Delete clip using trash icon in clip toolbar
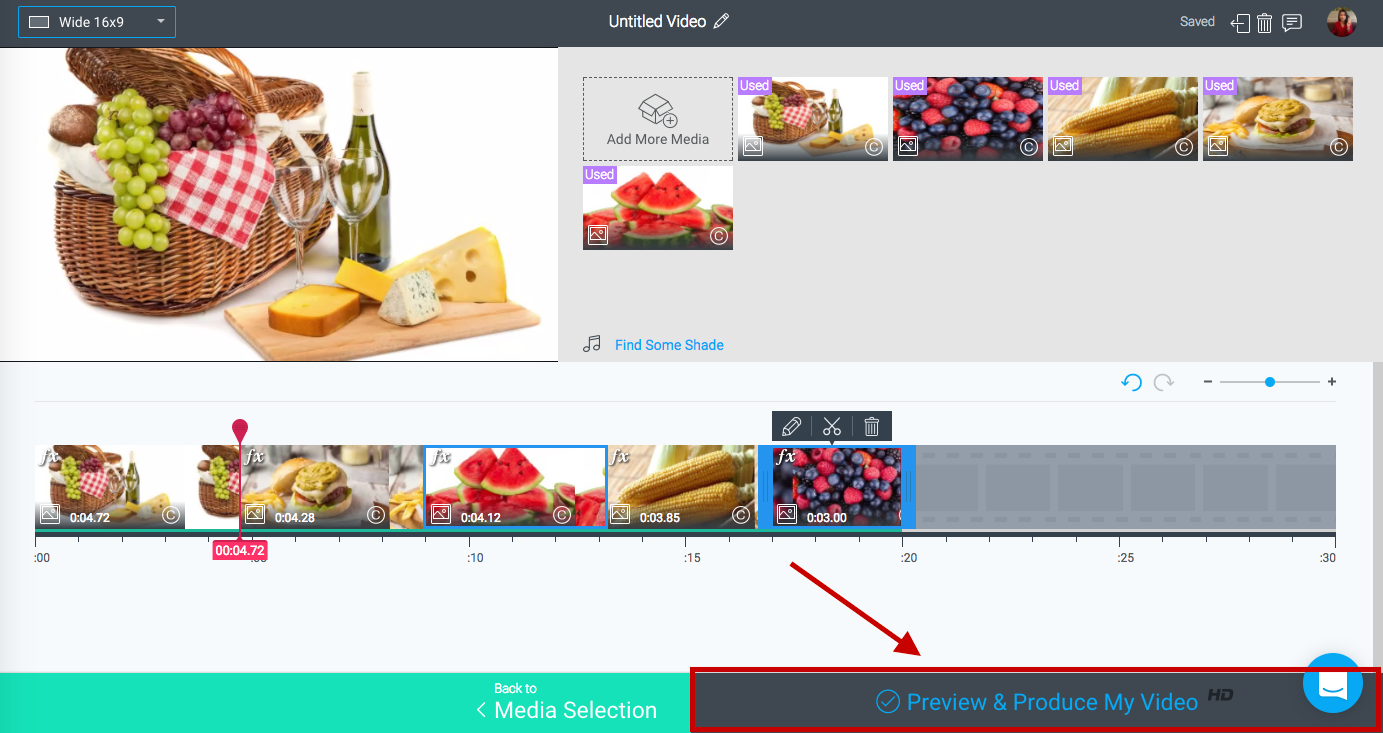Screen dimensions: 1383x733 click(871, 427)
